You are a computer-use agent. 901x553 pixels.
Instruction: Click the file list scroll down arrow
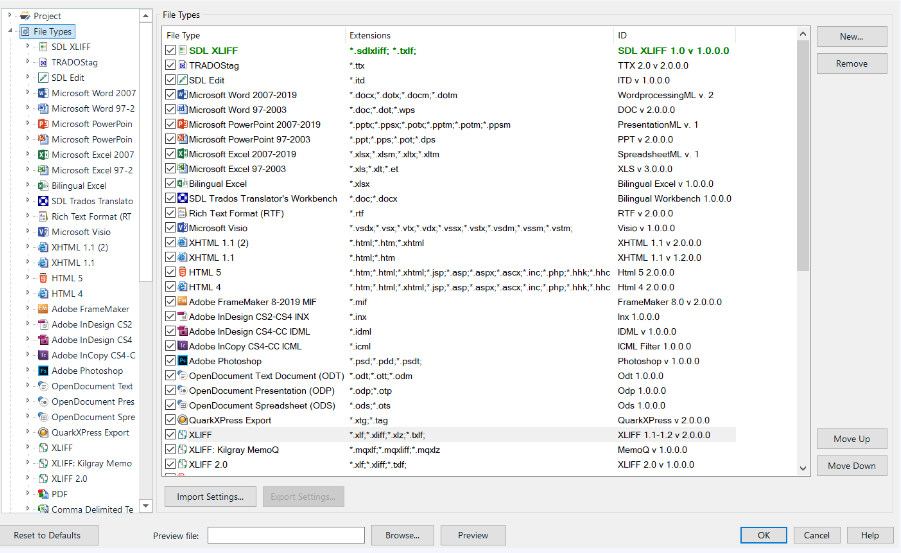803,468
